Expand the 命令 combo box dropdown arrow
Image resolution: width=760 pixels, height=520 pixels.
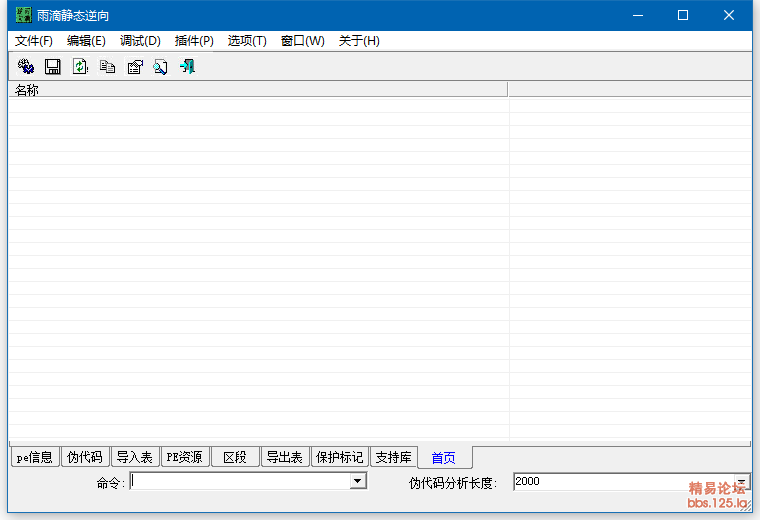[x=358, y=481]
